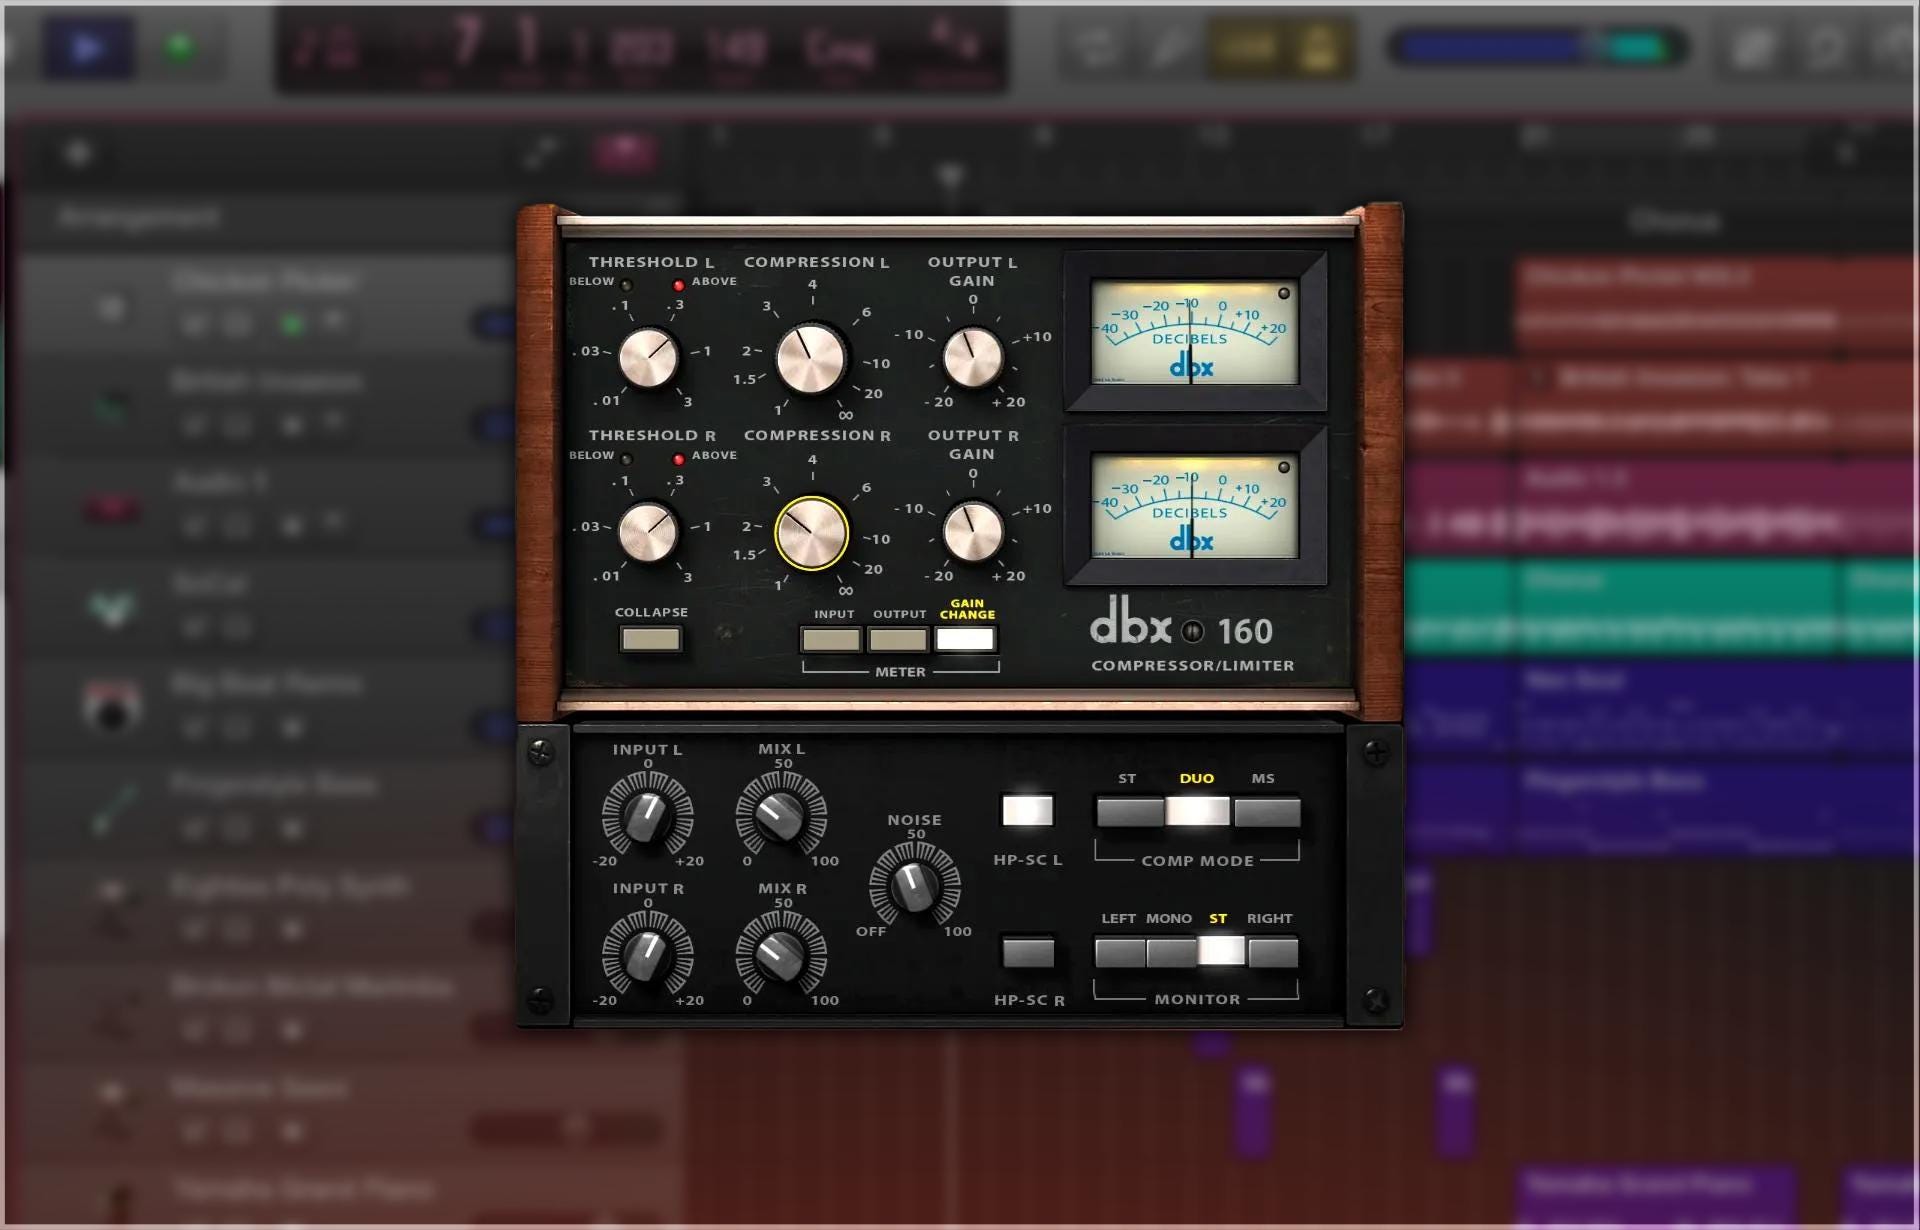Viewport: 1920px width, 1230px height.
Task: Click the COMP MODE label
Action: pos(1197,861)
